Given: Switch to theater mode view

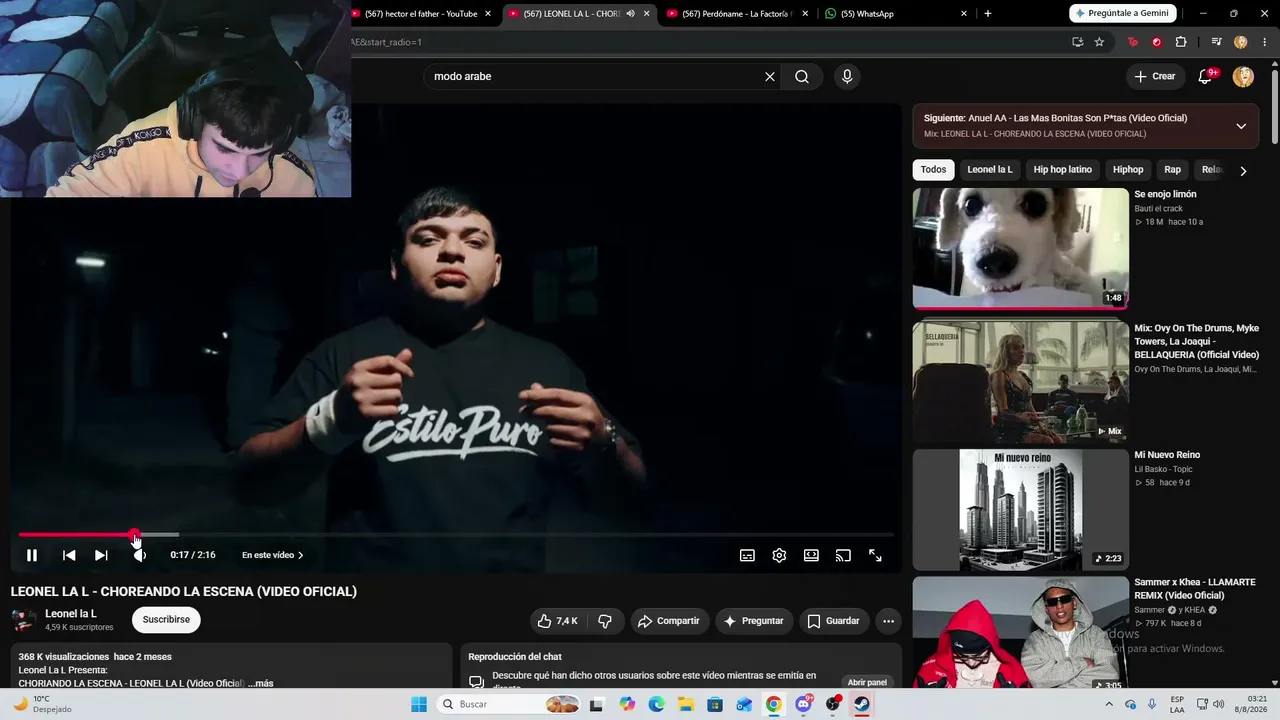Looking at the screenshot, I should (811, 555).
